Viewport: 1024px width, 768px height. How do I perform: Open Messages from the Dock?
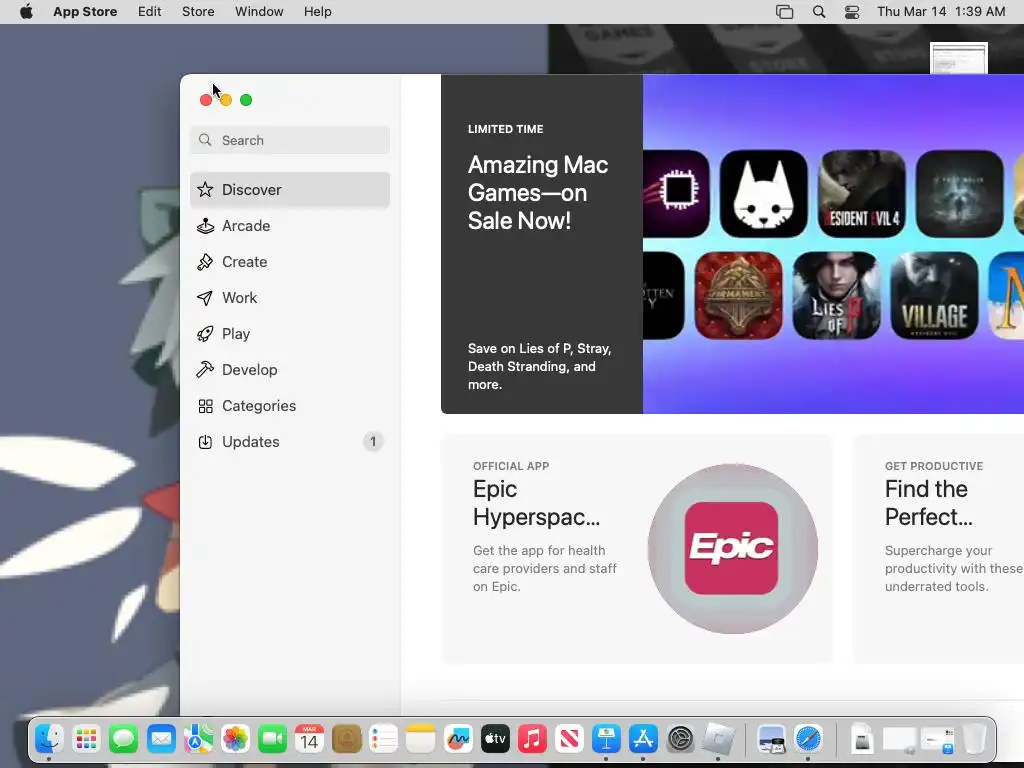pyautogui.click(x=123, y=739)
